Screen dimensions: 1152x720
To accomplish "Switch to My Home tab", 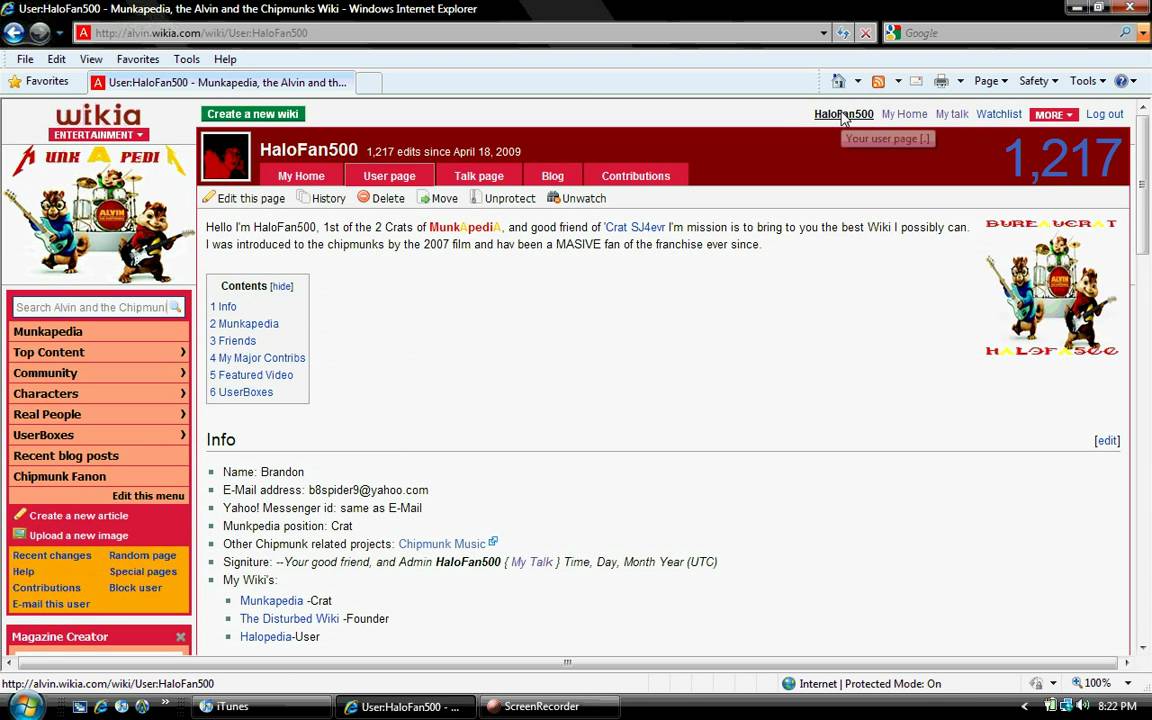I will click(301, 176).
